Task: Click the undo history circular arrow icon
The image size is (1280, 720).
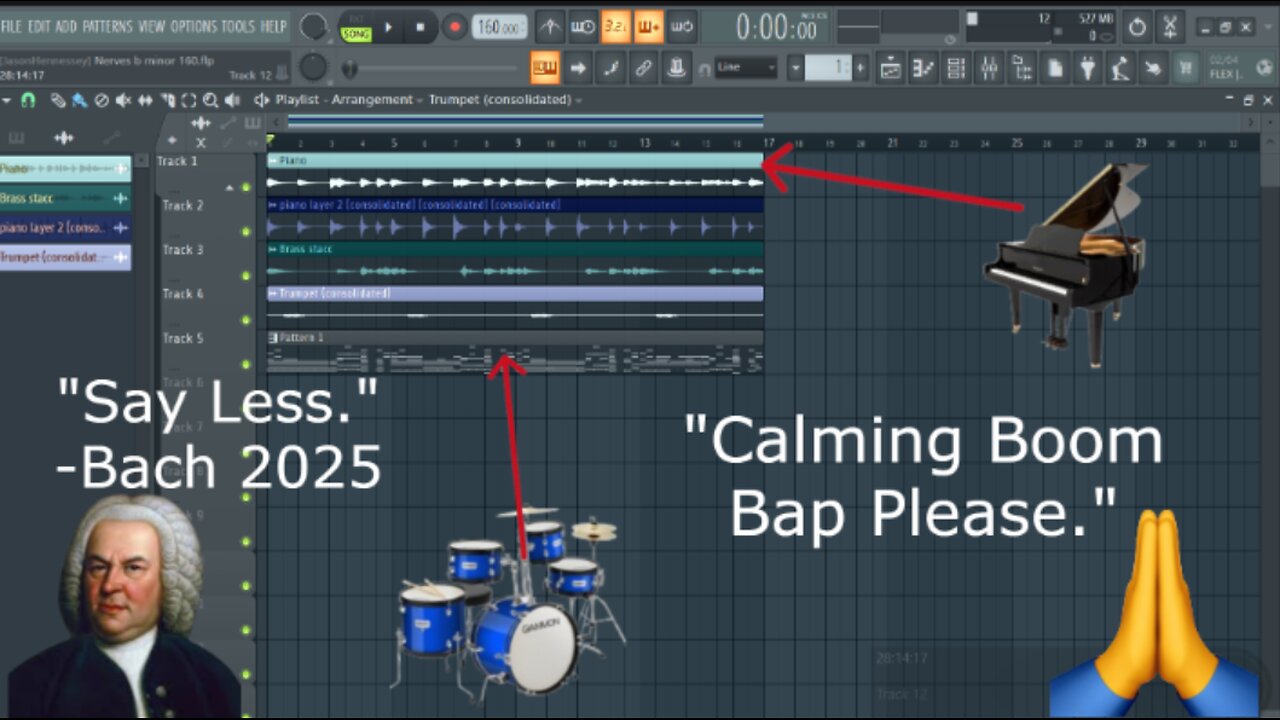Action: click(x=1137, y=27)
